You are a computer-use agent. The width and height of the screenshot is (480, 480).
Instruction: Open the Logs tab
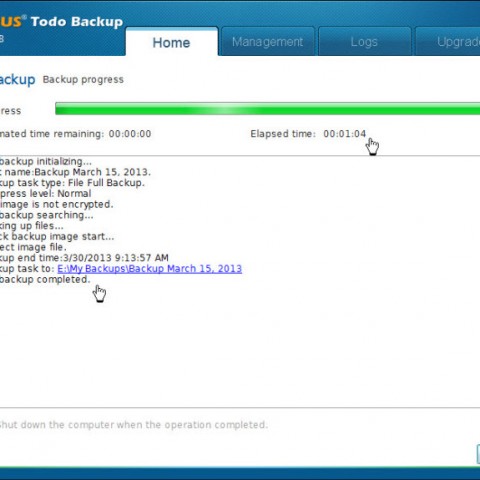(x=364, y=42)
